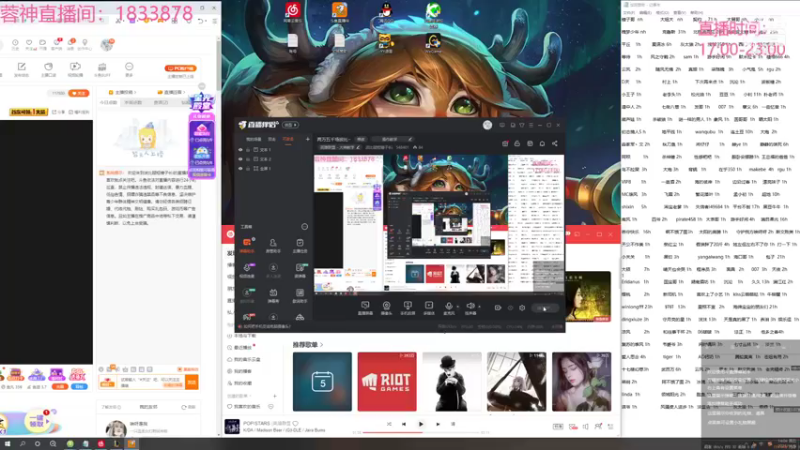Open the headset tool in toolbox second row
This screenshot has width=800, height=450.
[247, 270]
